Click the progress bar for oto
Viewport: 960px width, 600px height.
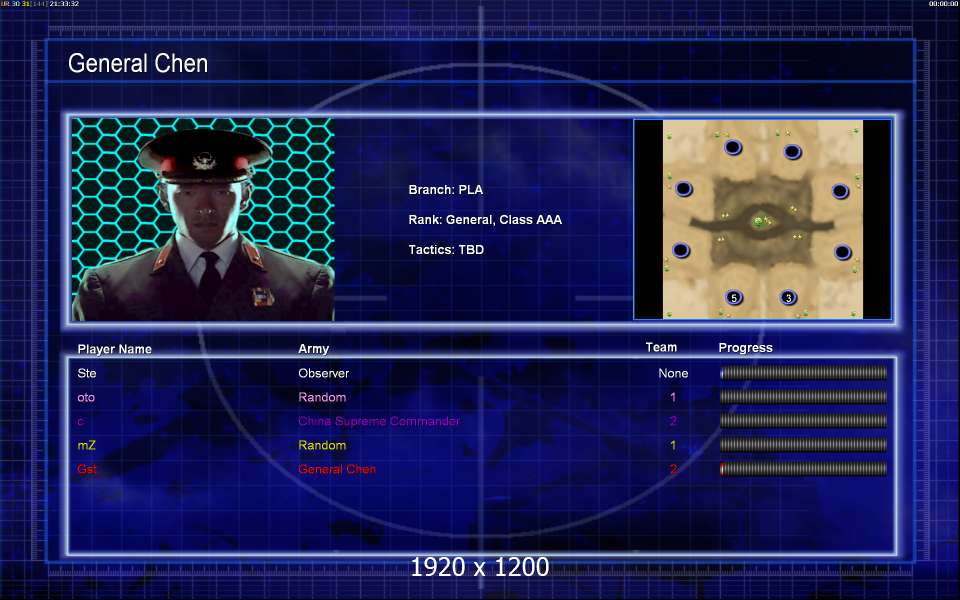pyautogui.click(x=803, y=397)
